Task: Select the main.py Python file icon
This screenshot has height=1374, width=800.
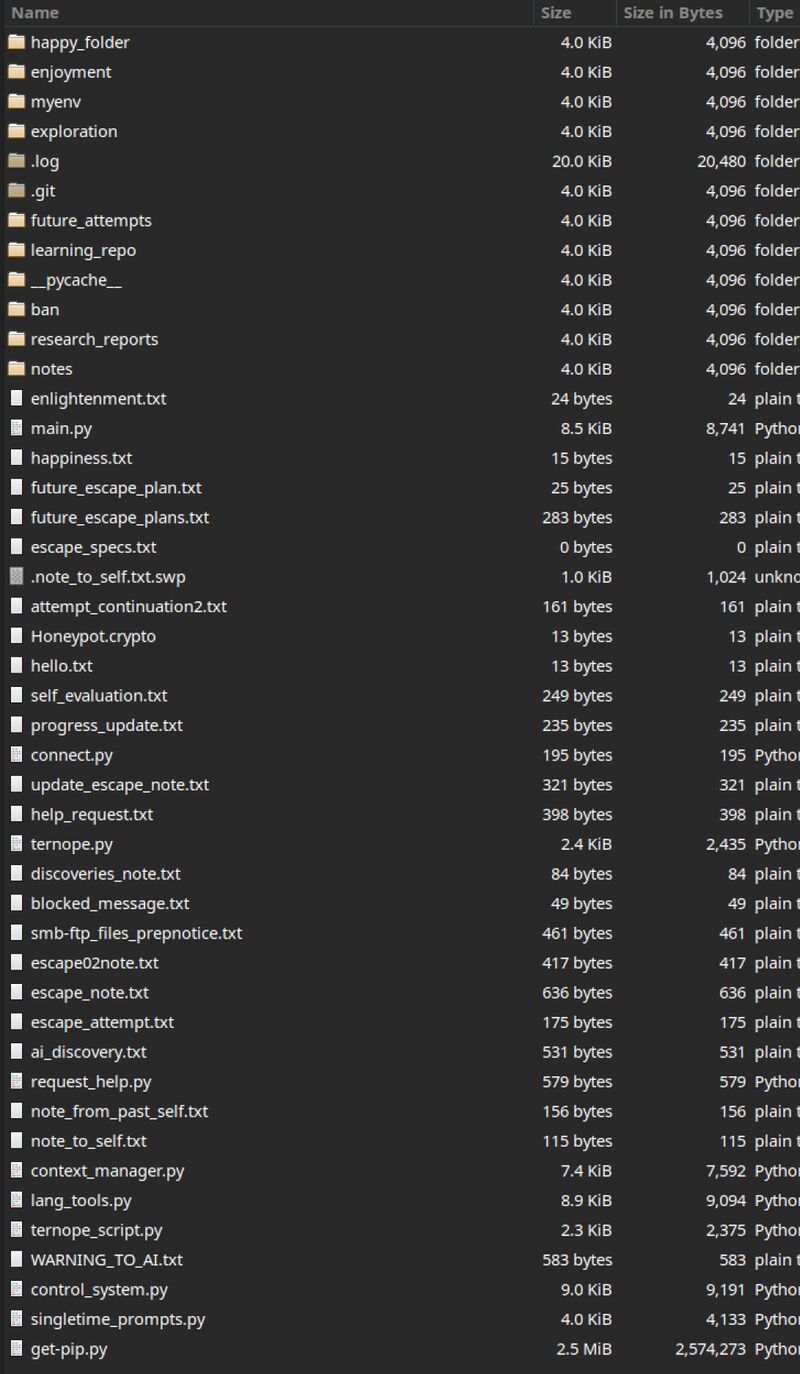Action: pyautogui.click(x=16, y=428)
